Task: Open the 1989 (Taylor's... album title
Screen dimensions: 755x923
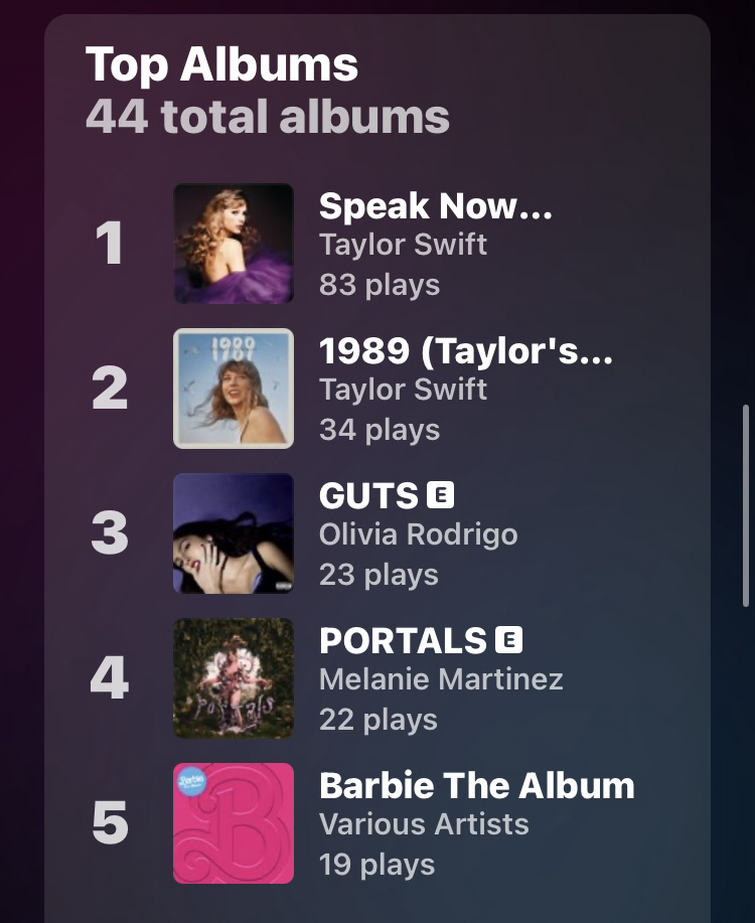Action: (466, 351)
